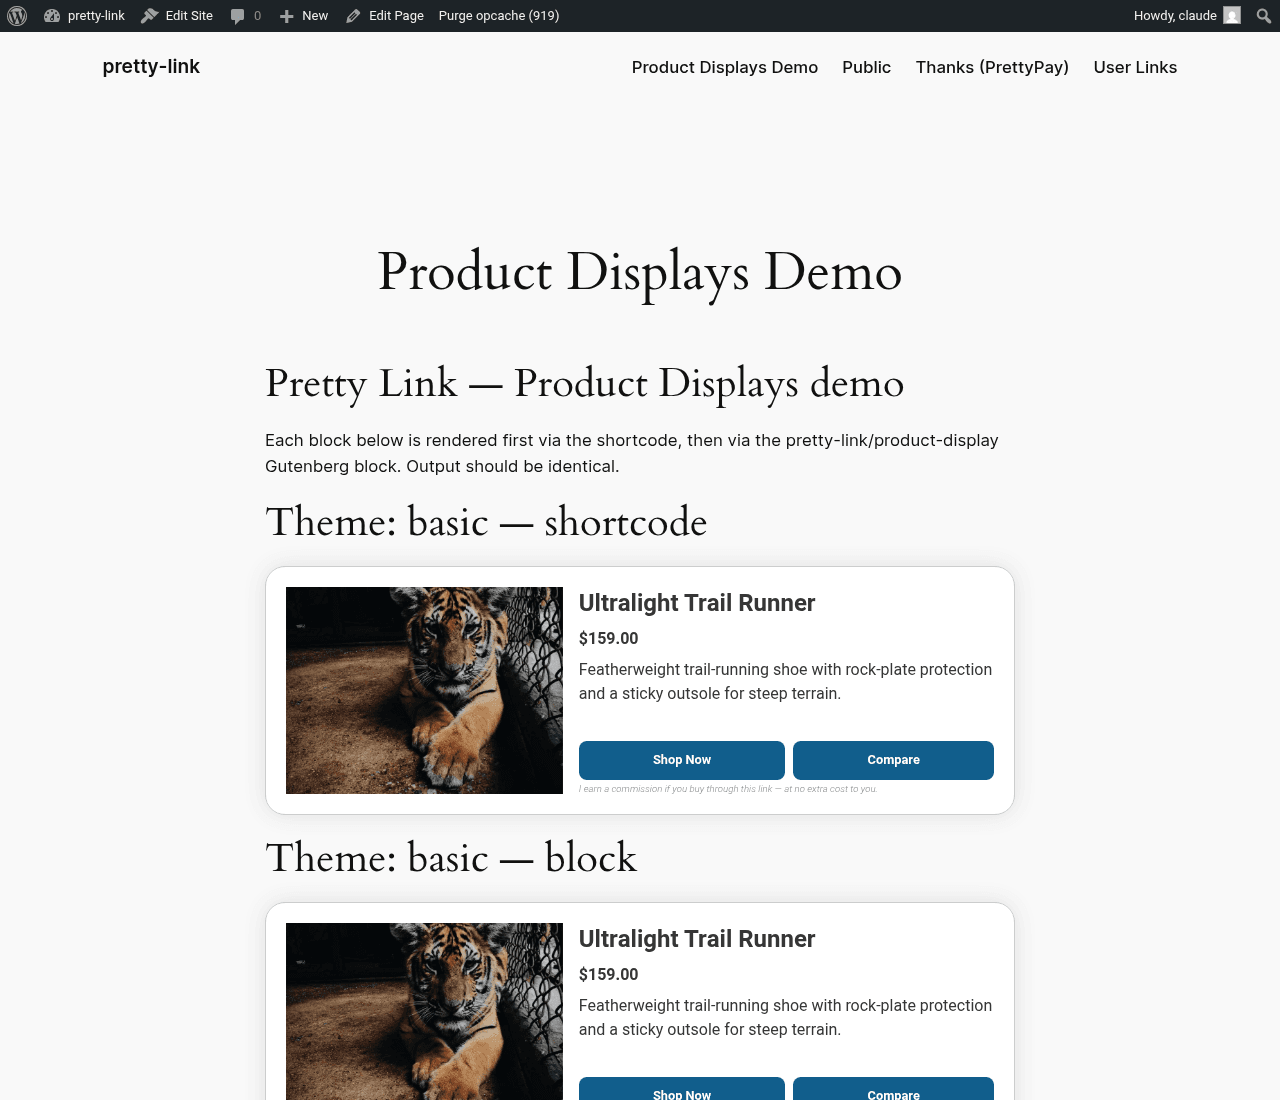The height and width of the screenshot is (1100, 1280).
Task: Click Shop Now in shortcode card
Action: [x=682, y=760]
